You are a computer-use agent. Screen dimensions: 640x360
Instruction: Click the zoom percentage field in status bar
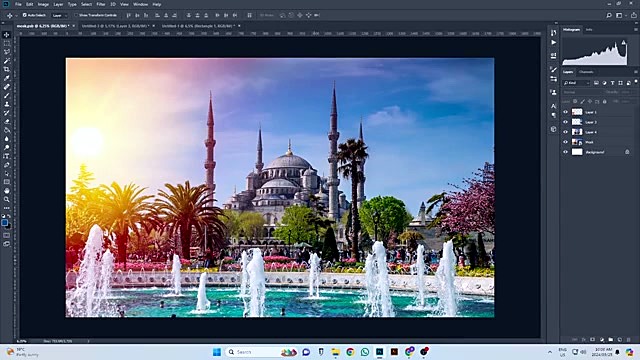[x=21, y=341]
